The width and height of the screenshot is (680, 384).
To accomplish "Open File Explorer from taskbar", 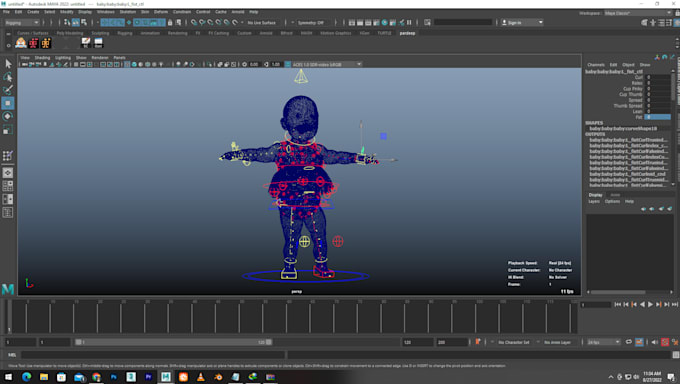I will [44, 377].
